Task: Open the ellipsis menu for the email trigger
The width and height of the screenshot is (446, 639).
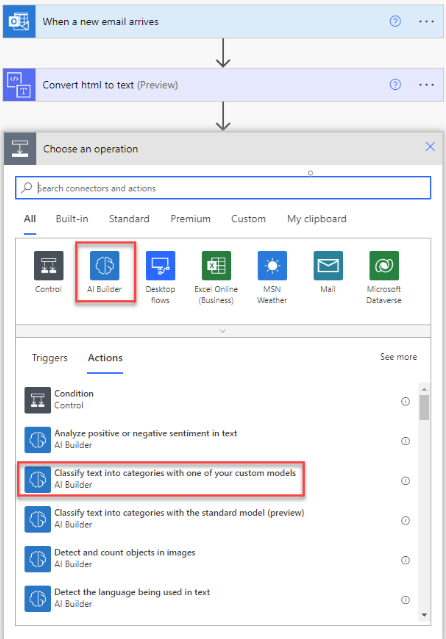Action: point(426,21)
